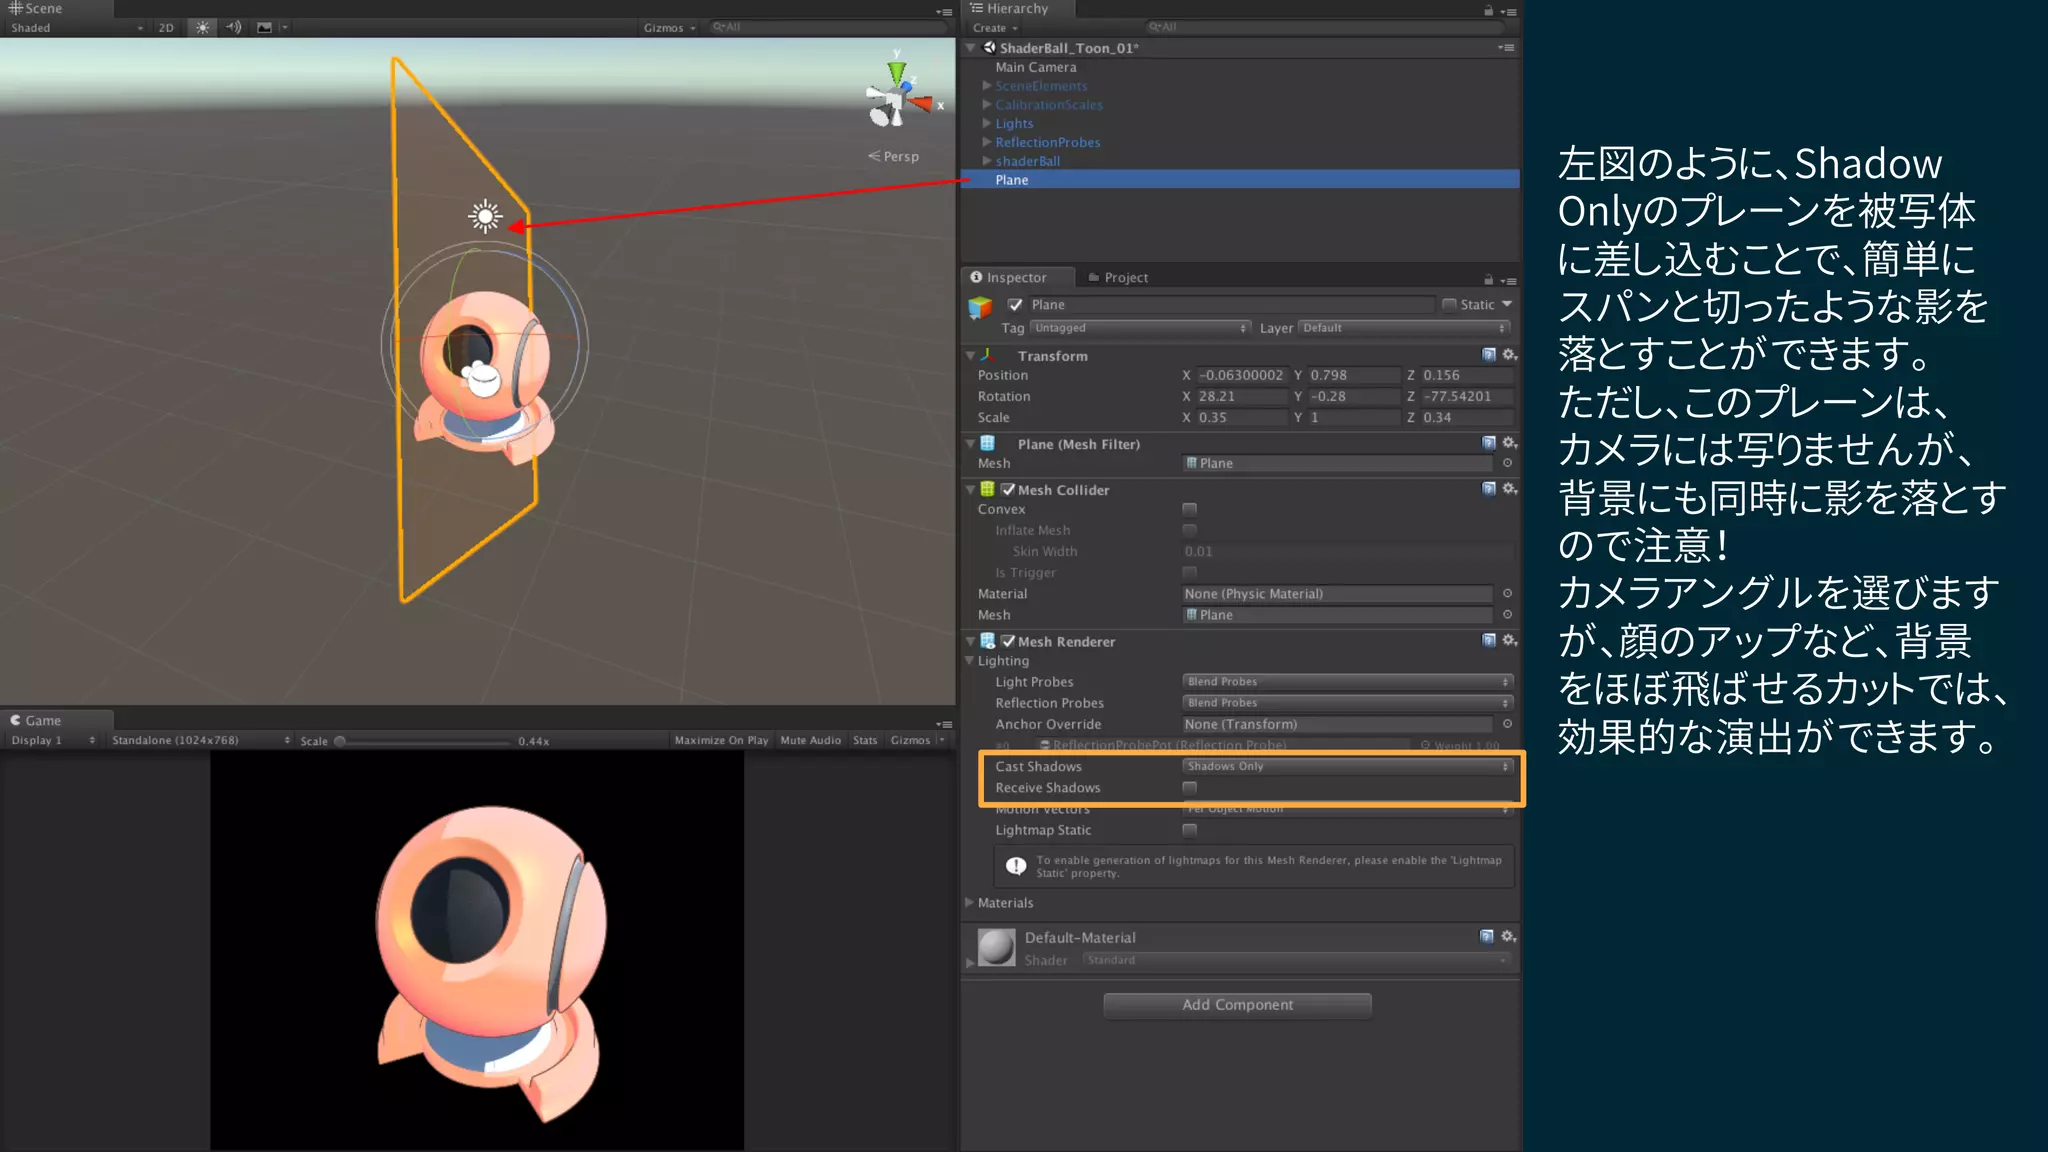The height and width of the screenshot is (1152, 2048).
Task: Open the Hierarchy Create menu
Action: [994, 28]
